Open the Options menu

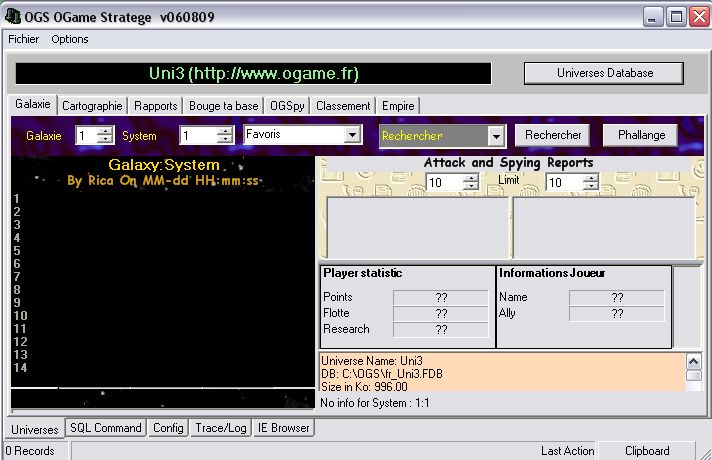70,39
